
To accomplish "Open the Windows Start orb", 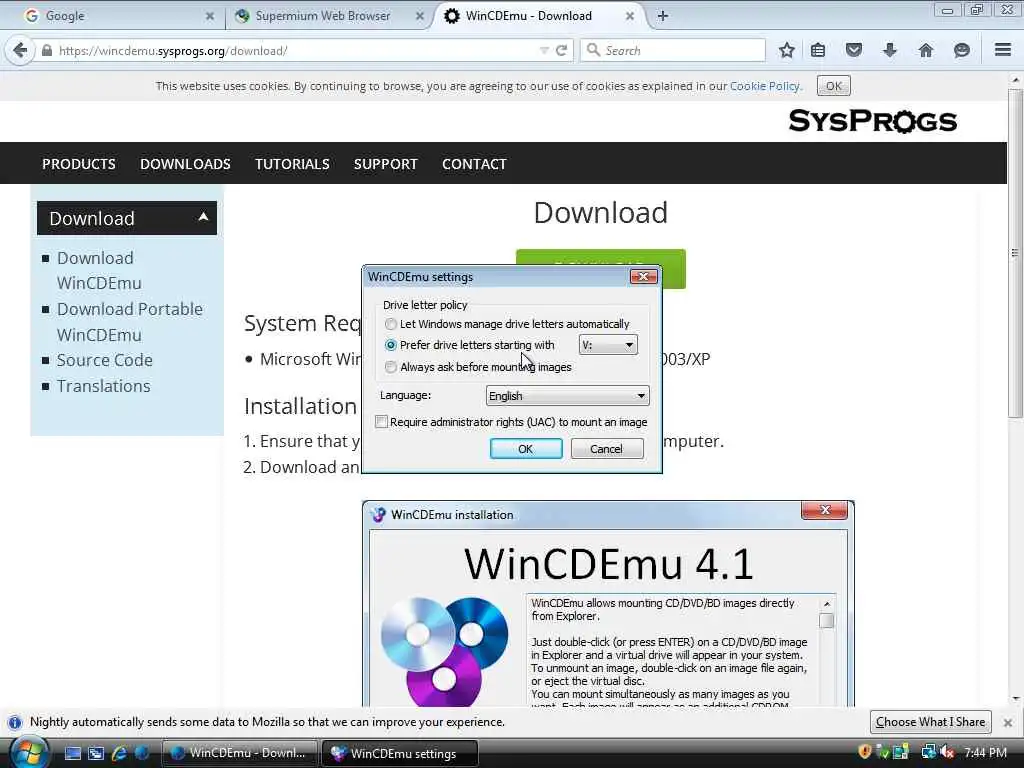I will click(29, 752).
